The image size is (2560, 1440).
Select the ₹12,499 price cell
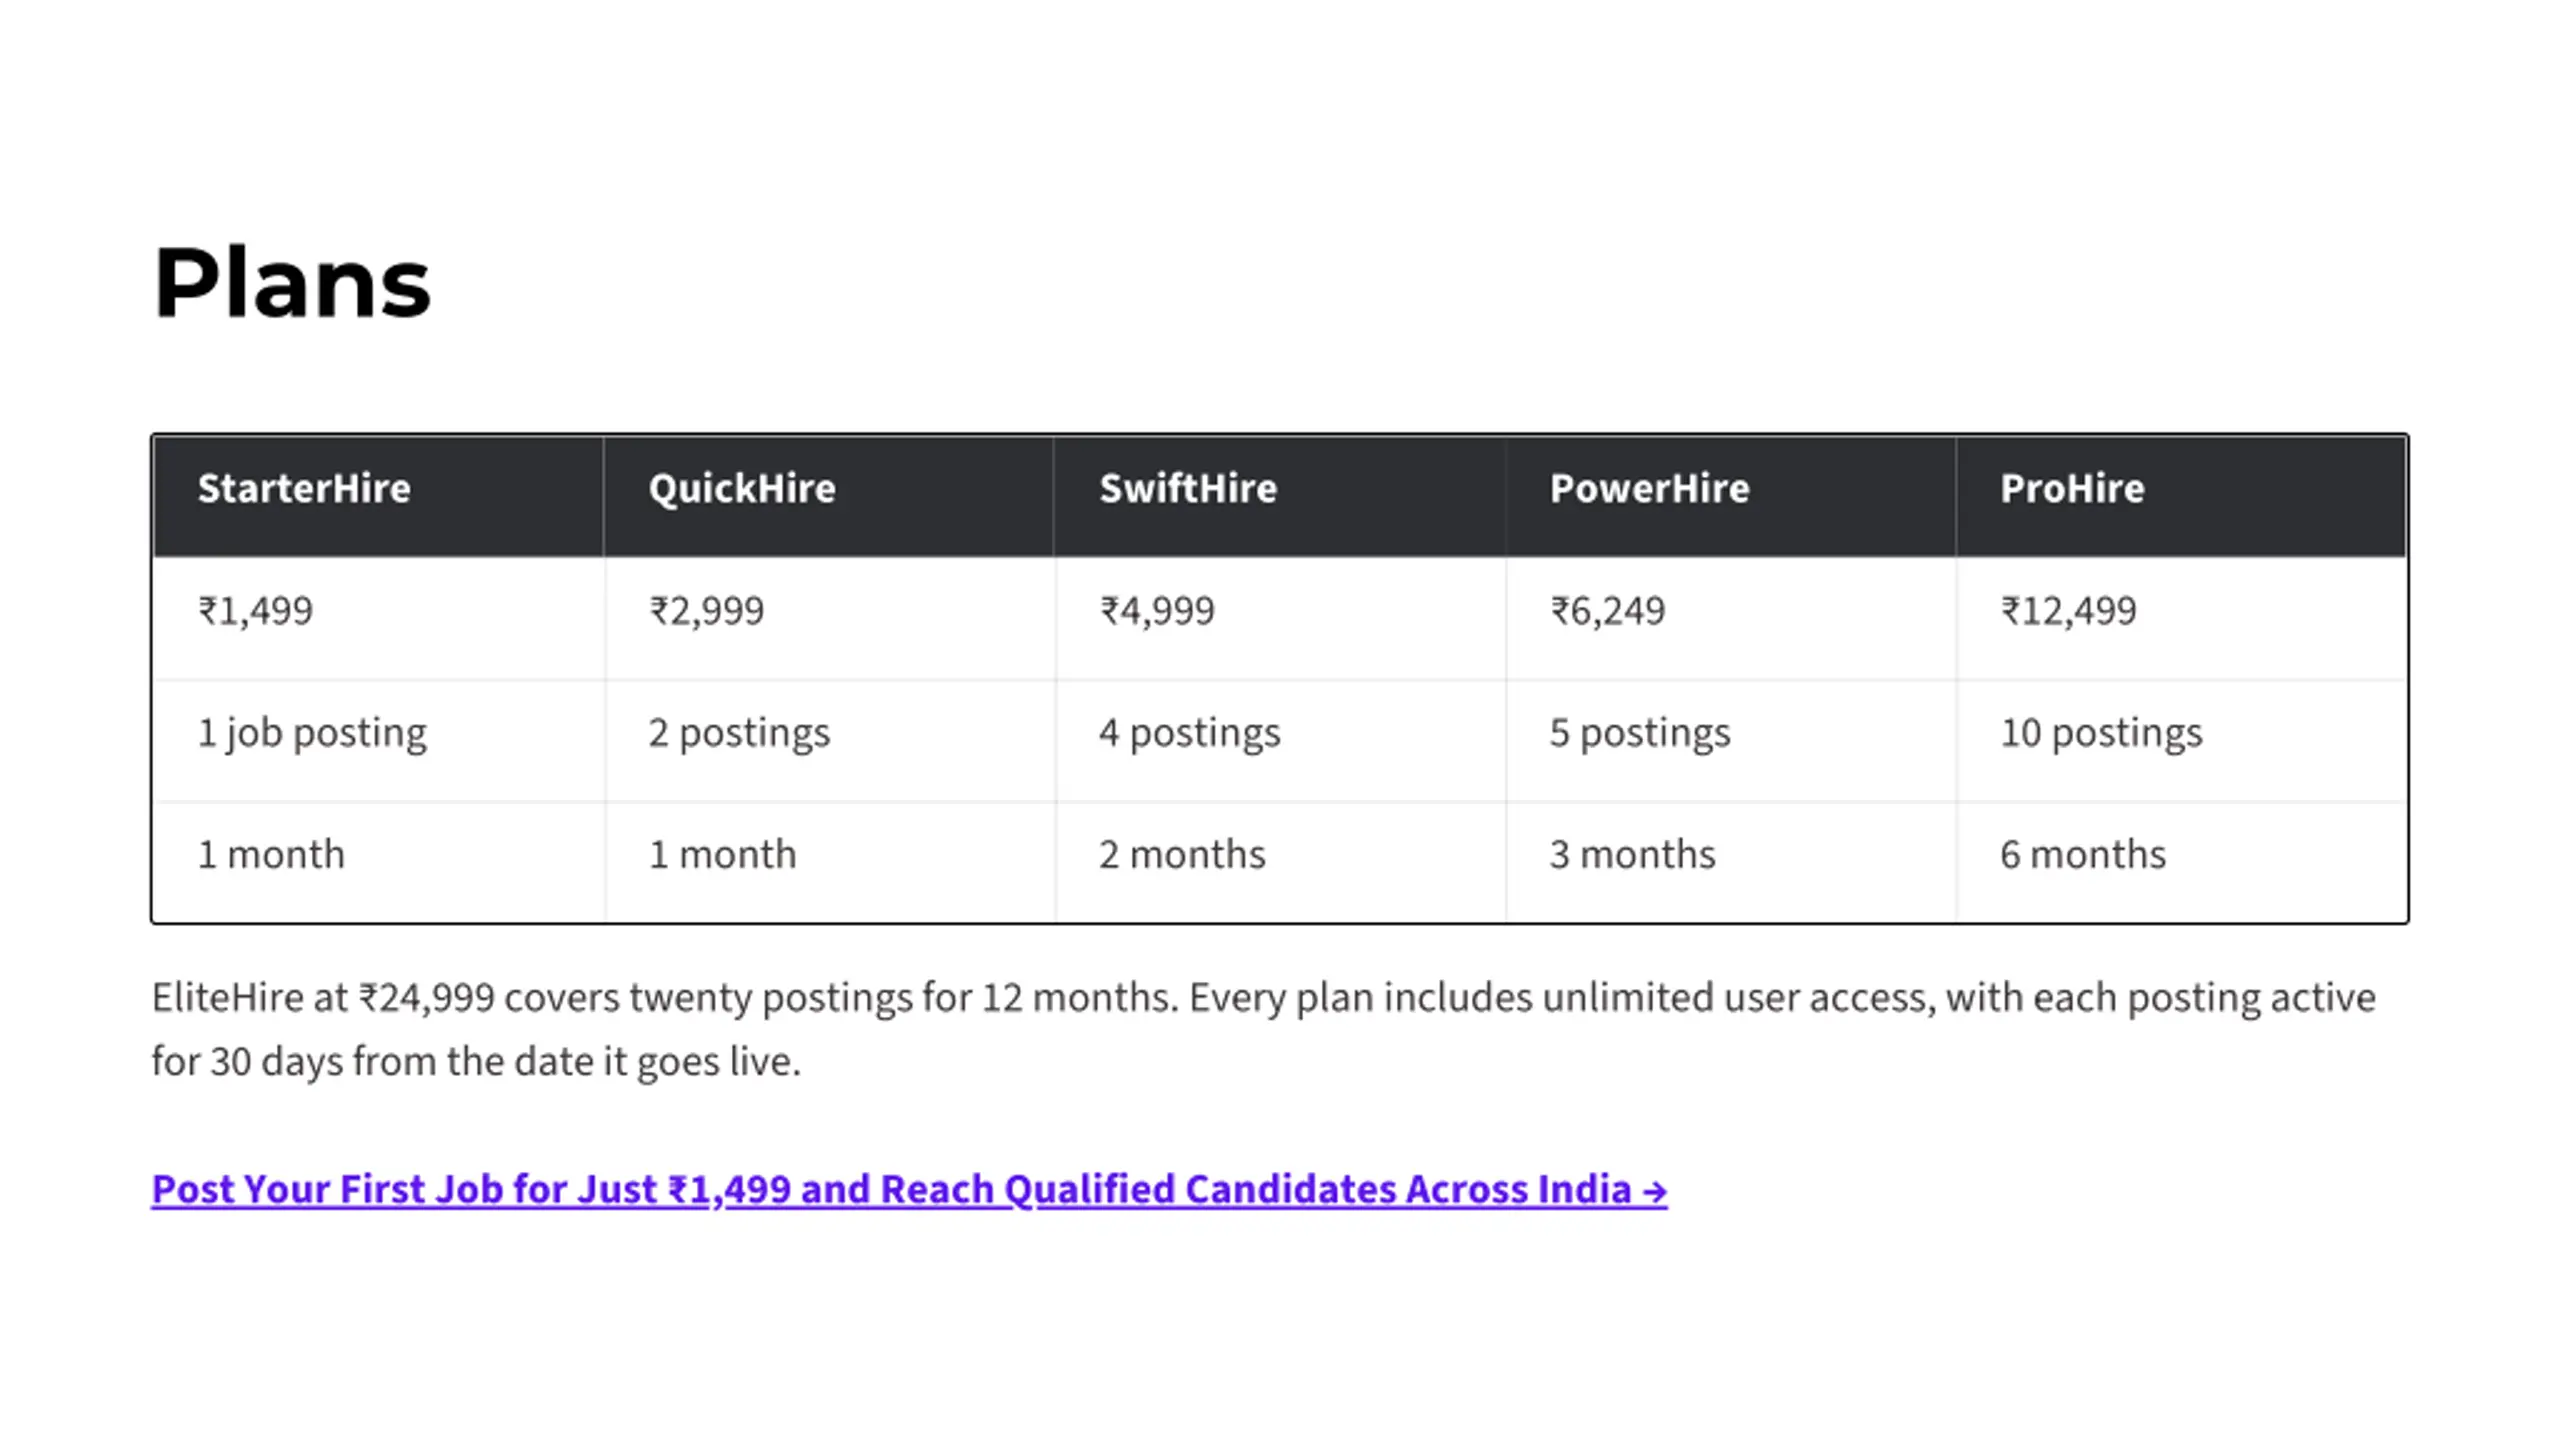2181,618
